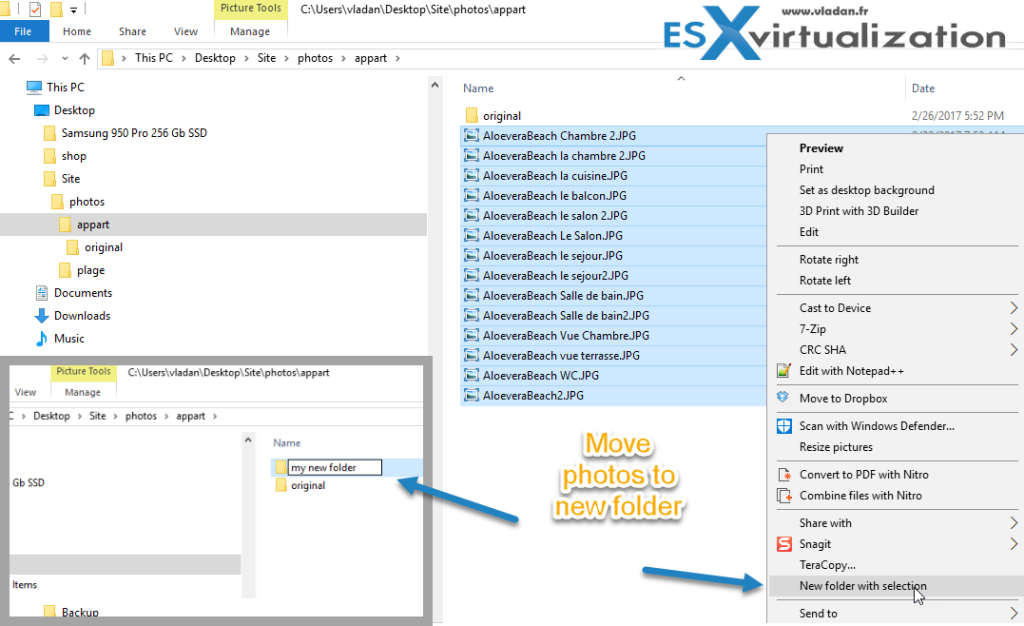The image size is (1024, 626).
Task: Select the shop folder in the tree
Action: point(74,156)
